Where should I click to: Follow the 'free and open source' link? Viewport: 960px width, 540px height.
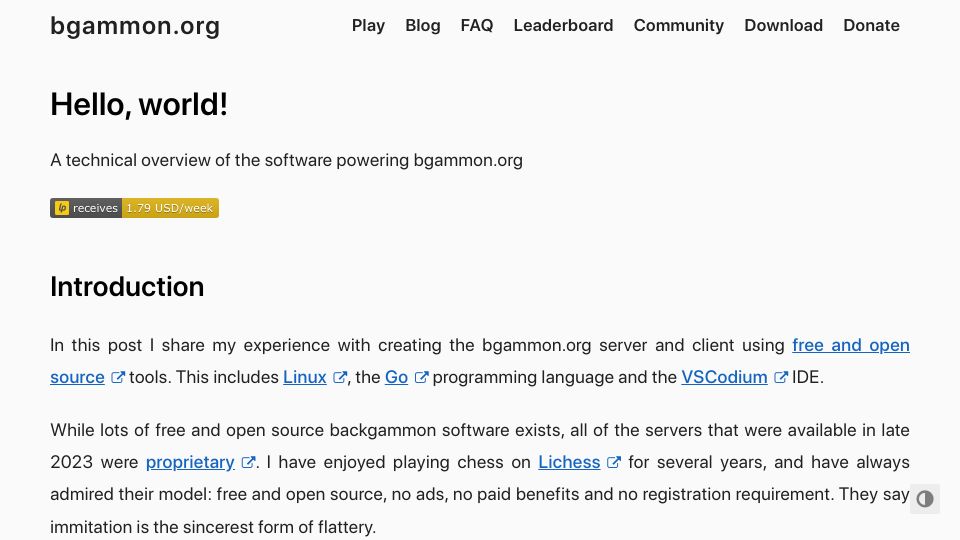[850, 345]
